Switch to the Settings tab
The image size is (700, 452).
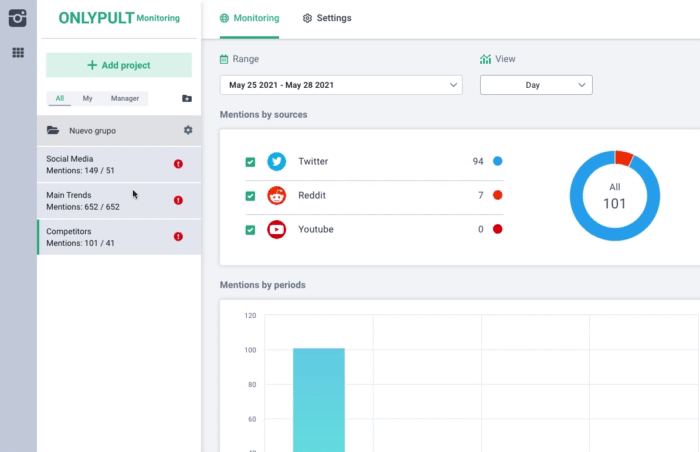(x=327, y=18)
